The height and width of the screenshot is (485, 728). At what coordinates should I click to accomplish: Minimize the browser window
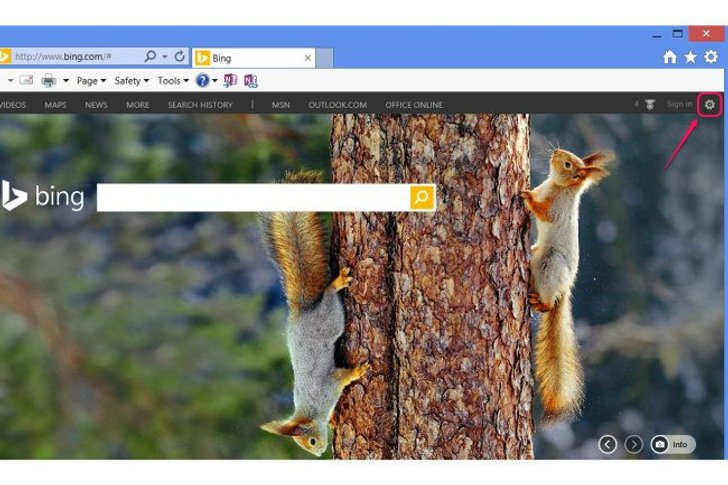[656, 34]
